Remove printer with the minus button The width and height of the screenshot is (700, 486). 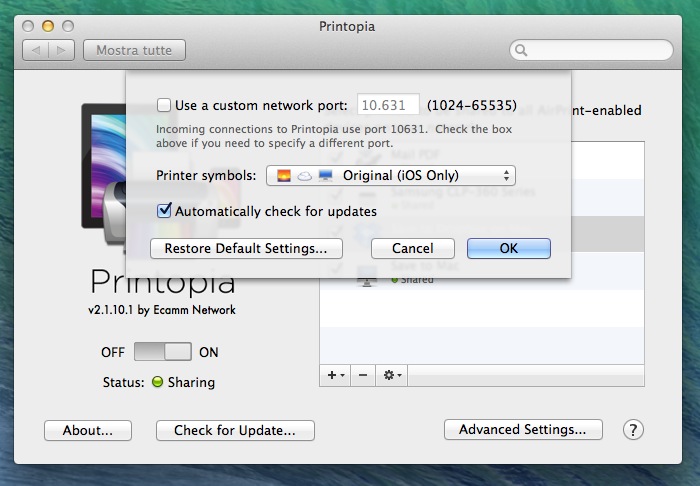(x=363, y=375)
